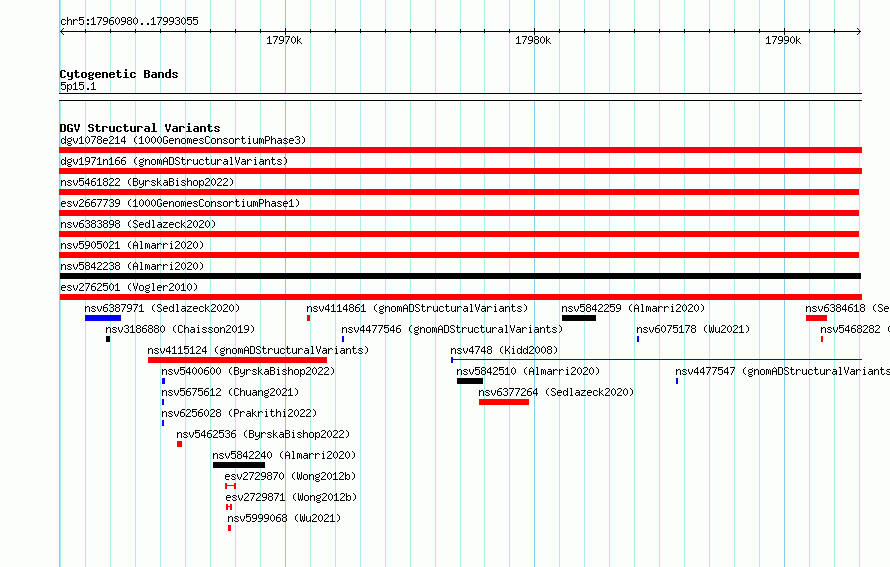Select nsv5842510 Almarri2020 label
This screenshot has height=567, width=890.
(528, 371)
